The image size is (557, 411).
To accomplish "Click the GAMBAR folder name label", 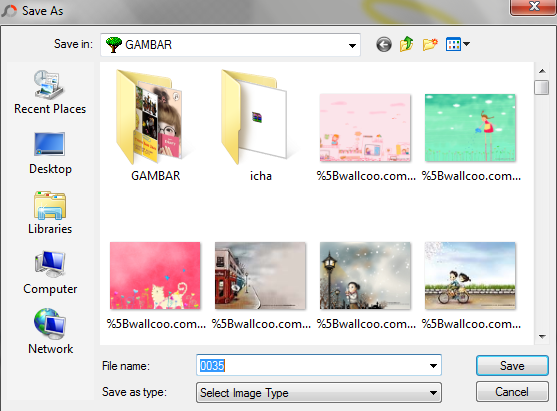I will (156, 176).
